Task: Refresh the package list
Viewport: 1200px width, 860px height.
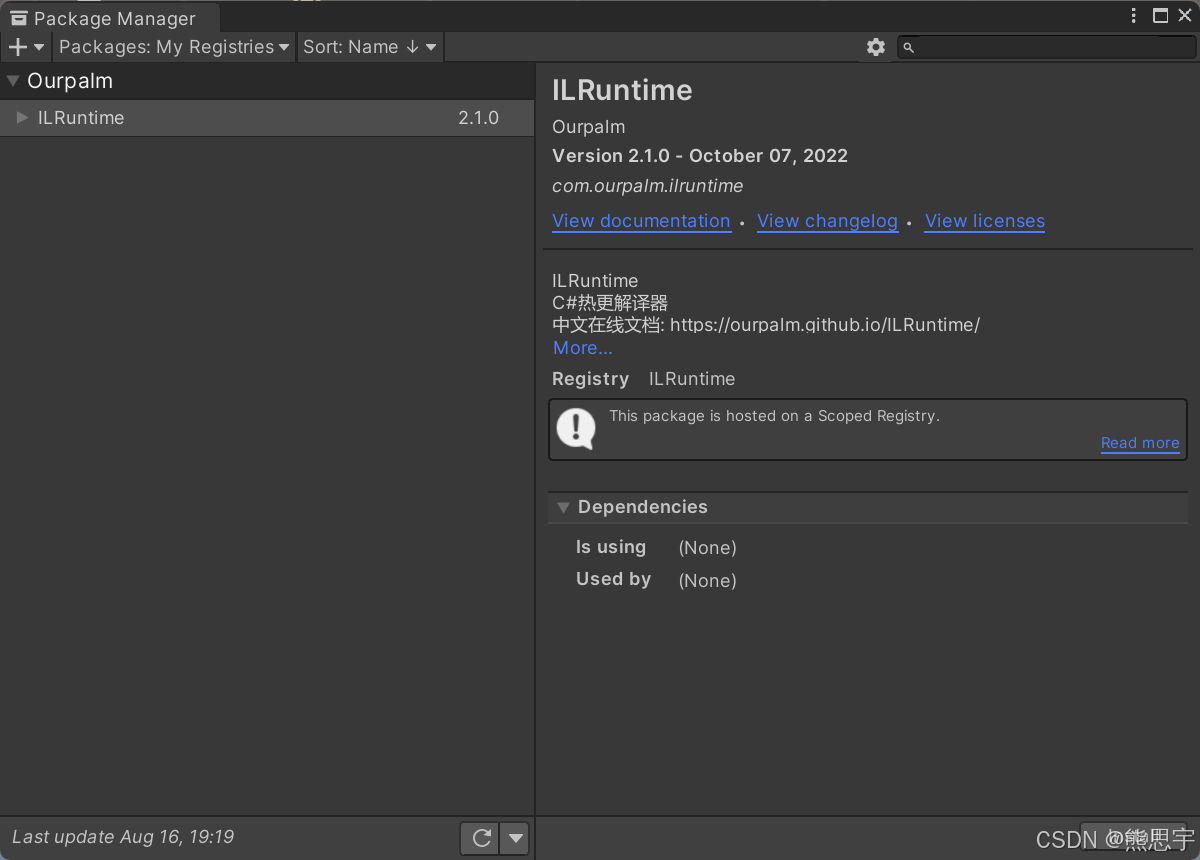Action: (481, 838)
